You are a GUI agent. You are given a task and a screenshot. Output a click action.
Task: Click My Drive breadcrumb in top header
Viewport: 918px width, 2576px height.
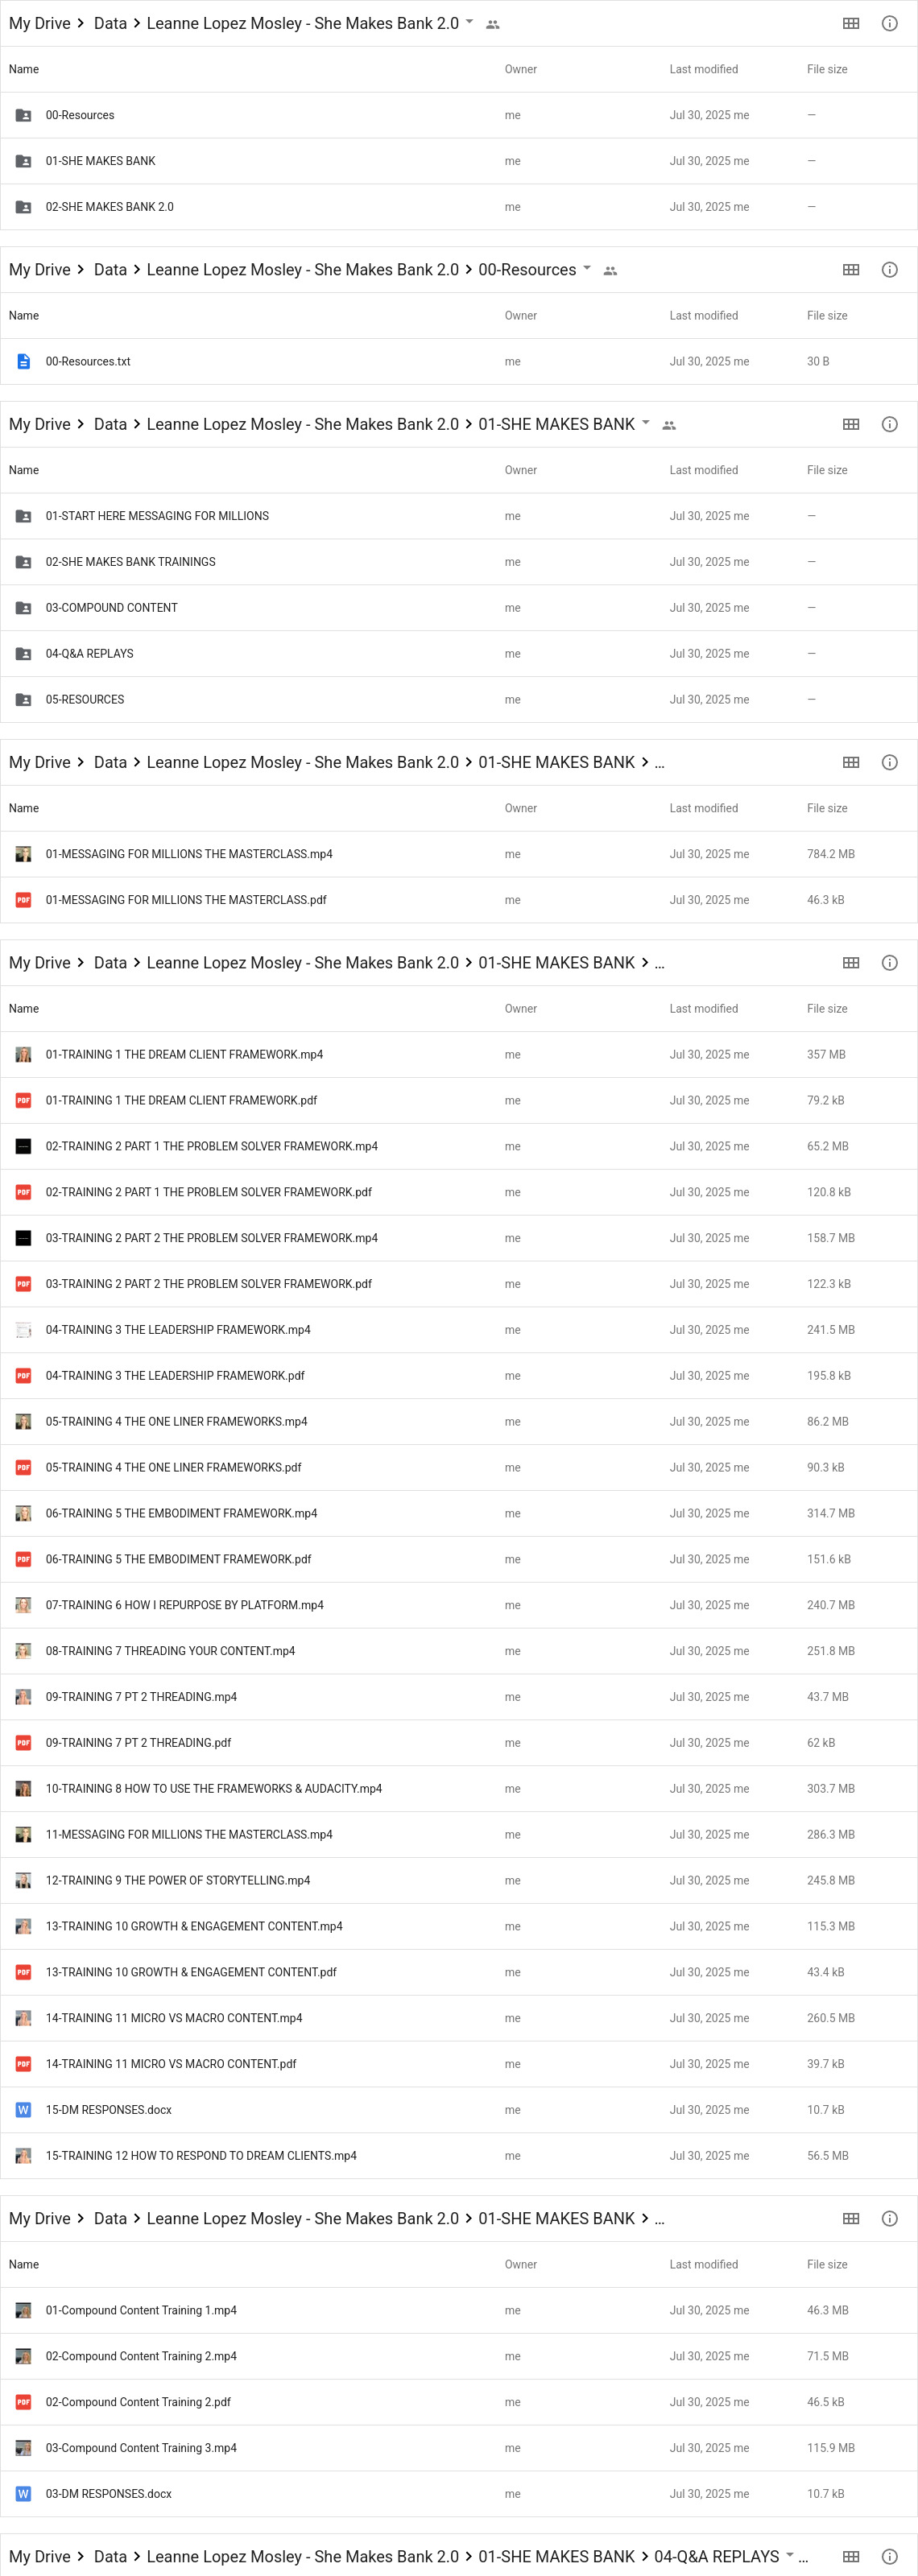[x=40, y=23]
